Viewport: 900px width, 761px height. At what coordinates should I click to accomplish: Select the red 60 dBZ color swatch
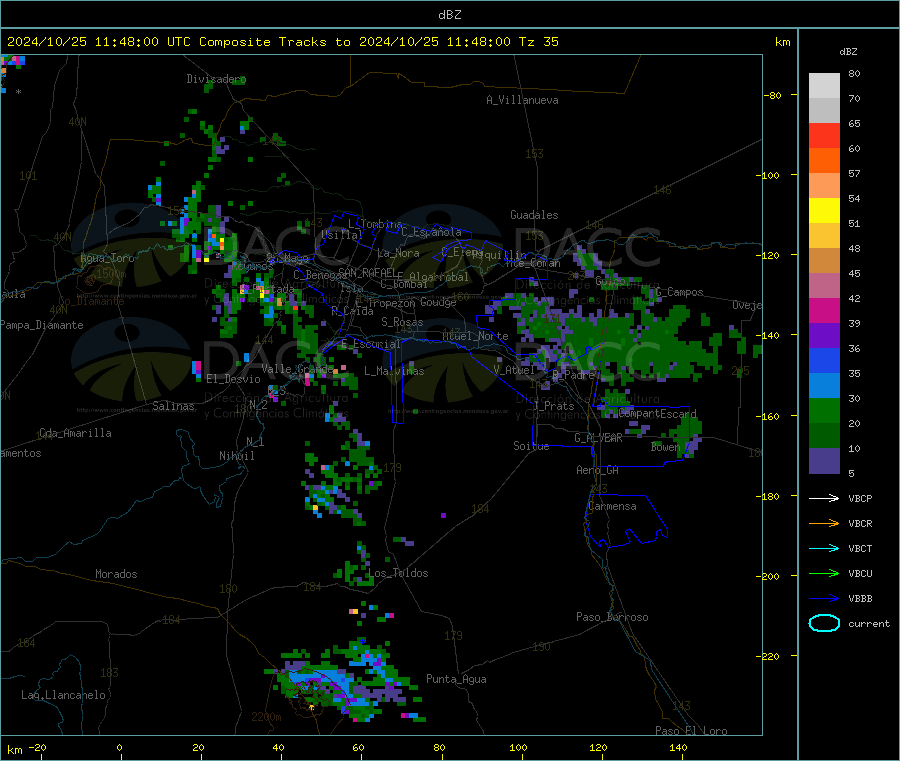(824, 135)
